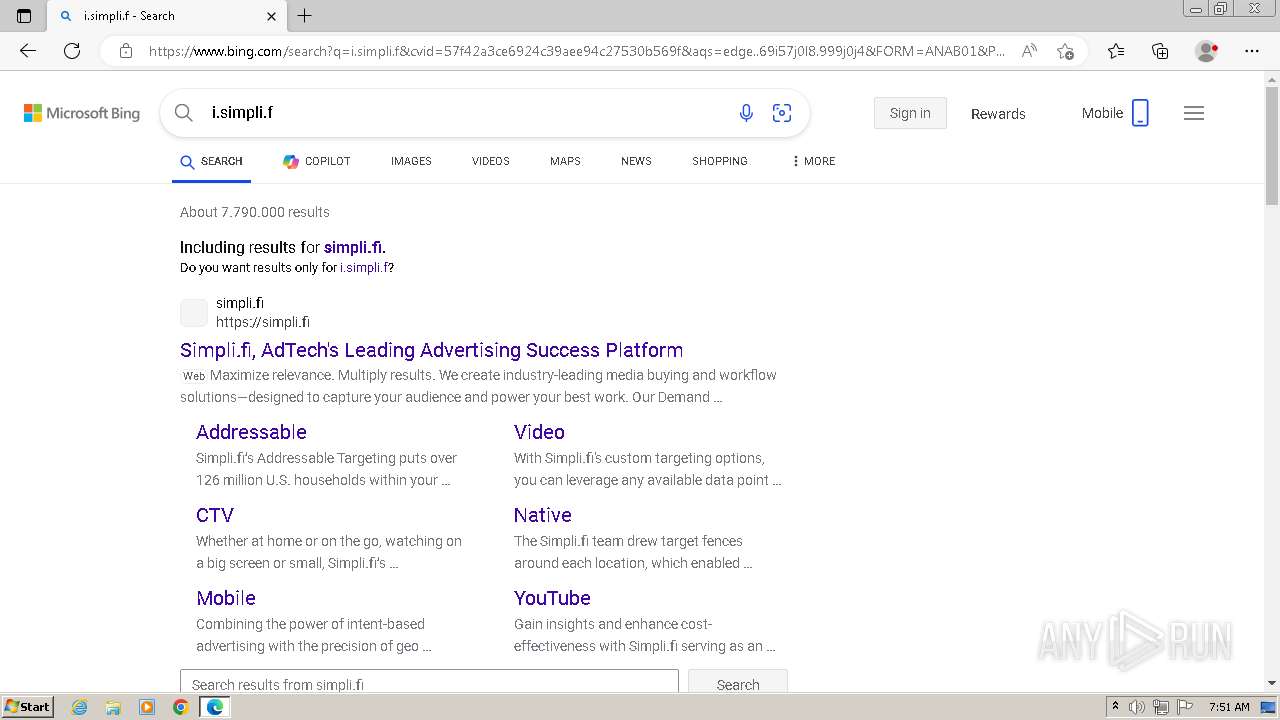Open media player taskbar icon

[147, 707]
